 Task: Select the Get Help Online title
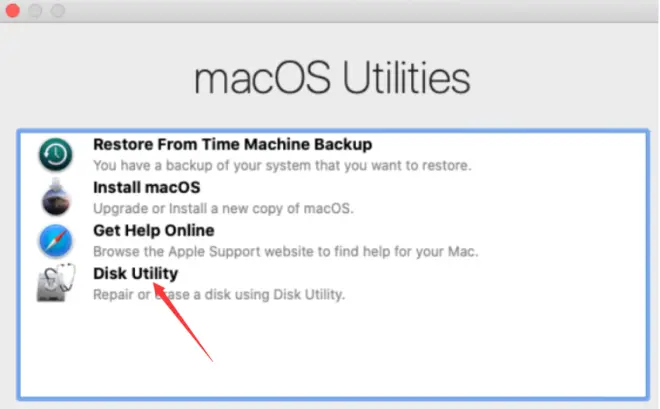click(x=154, y=231)
